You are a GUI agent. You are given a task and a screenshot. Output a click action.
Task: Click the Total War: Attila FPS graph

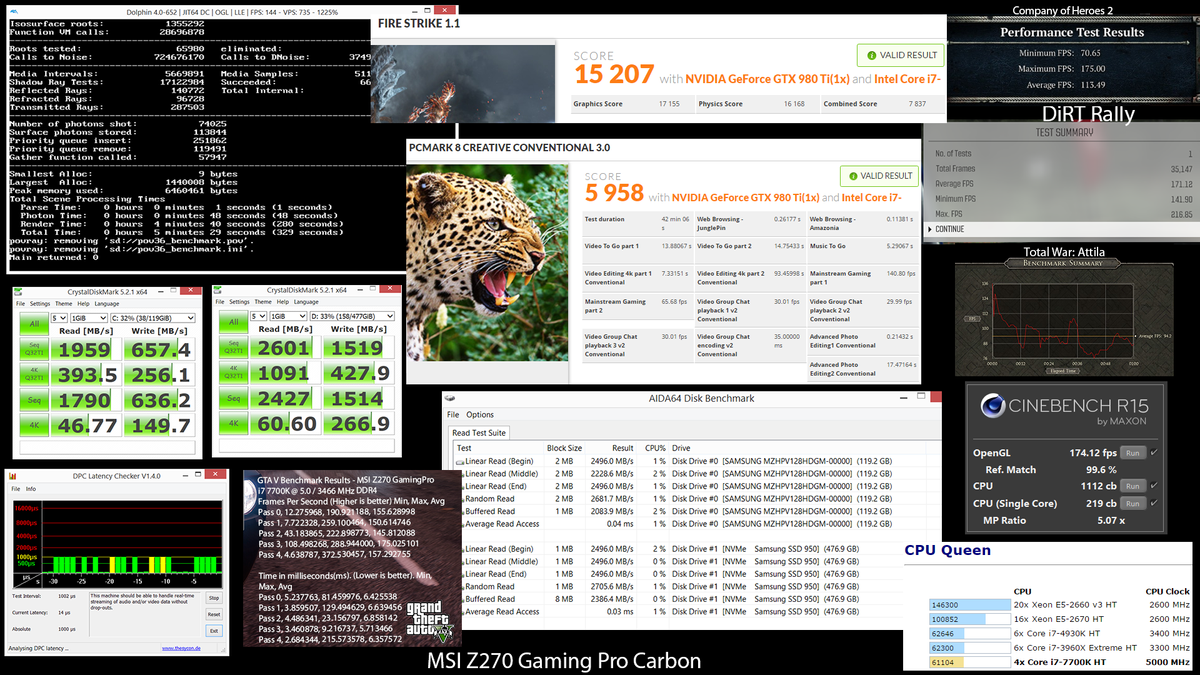1061,321
